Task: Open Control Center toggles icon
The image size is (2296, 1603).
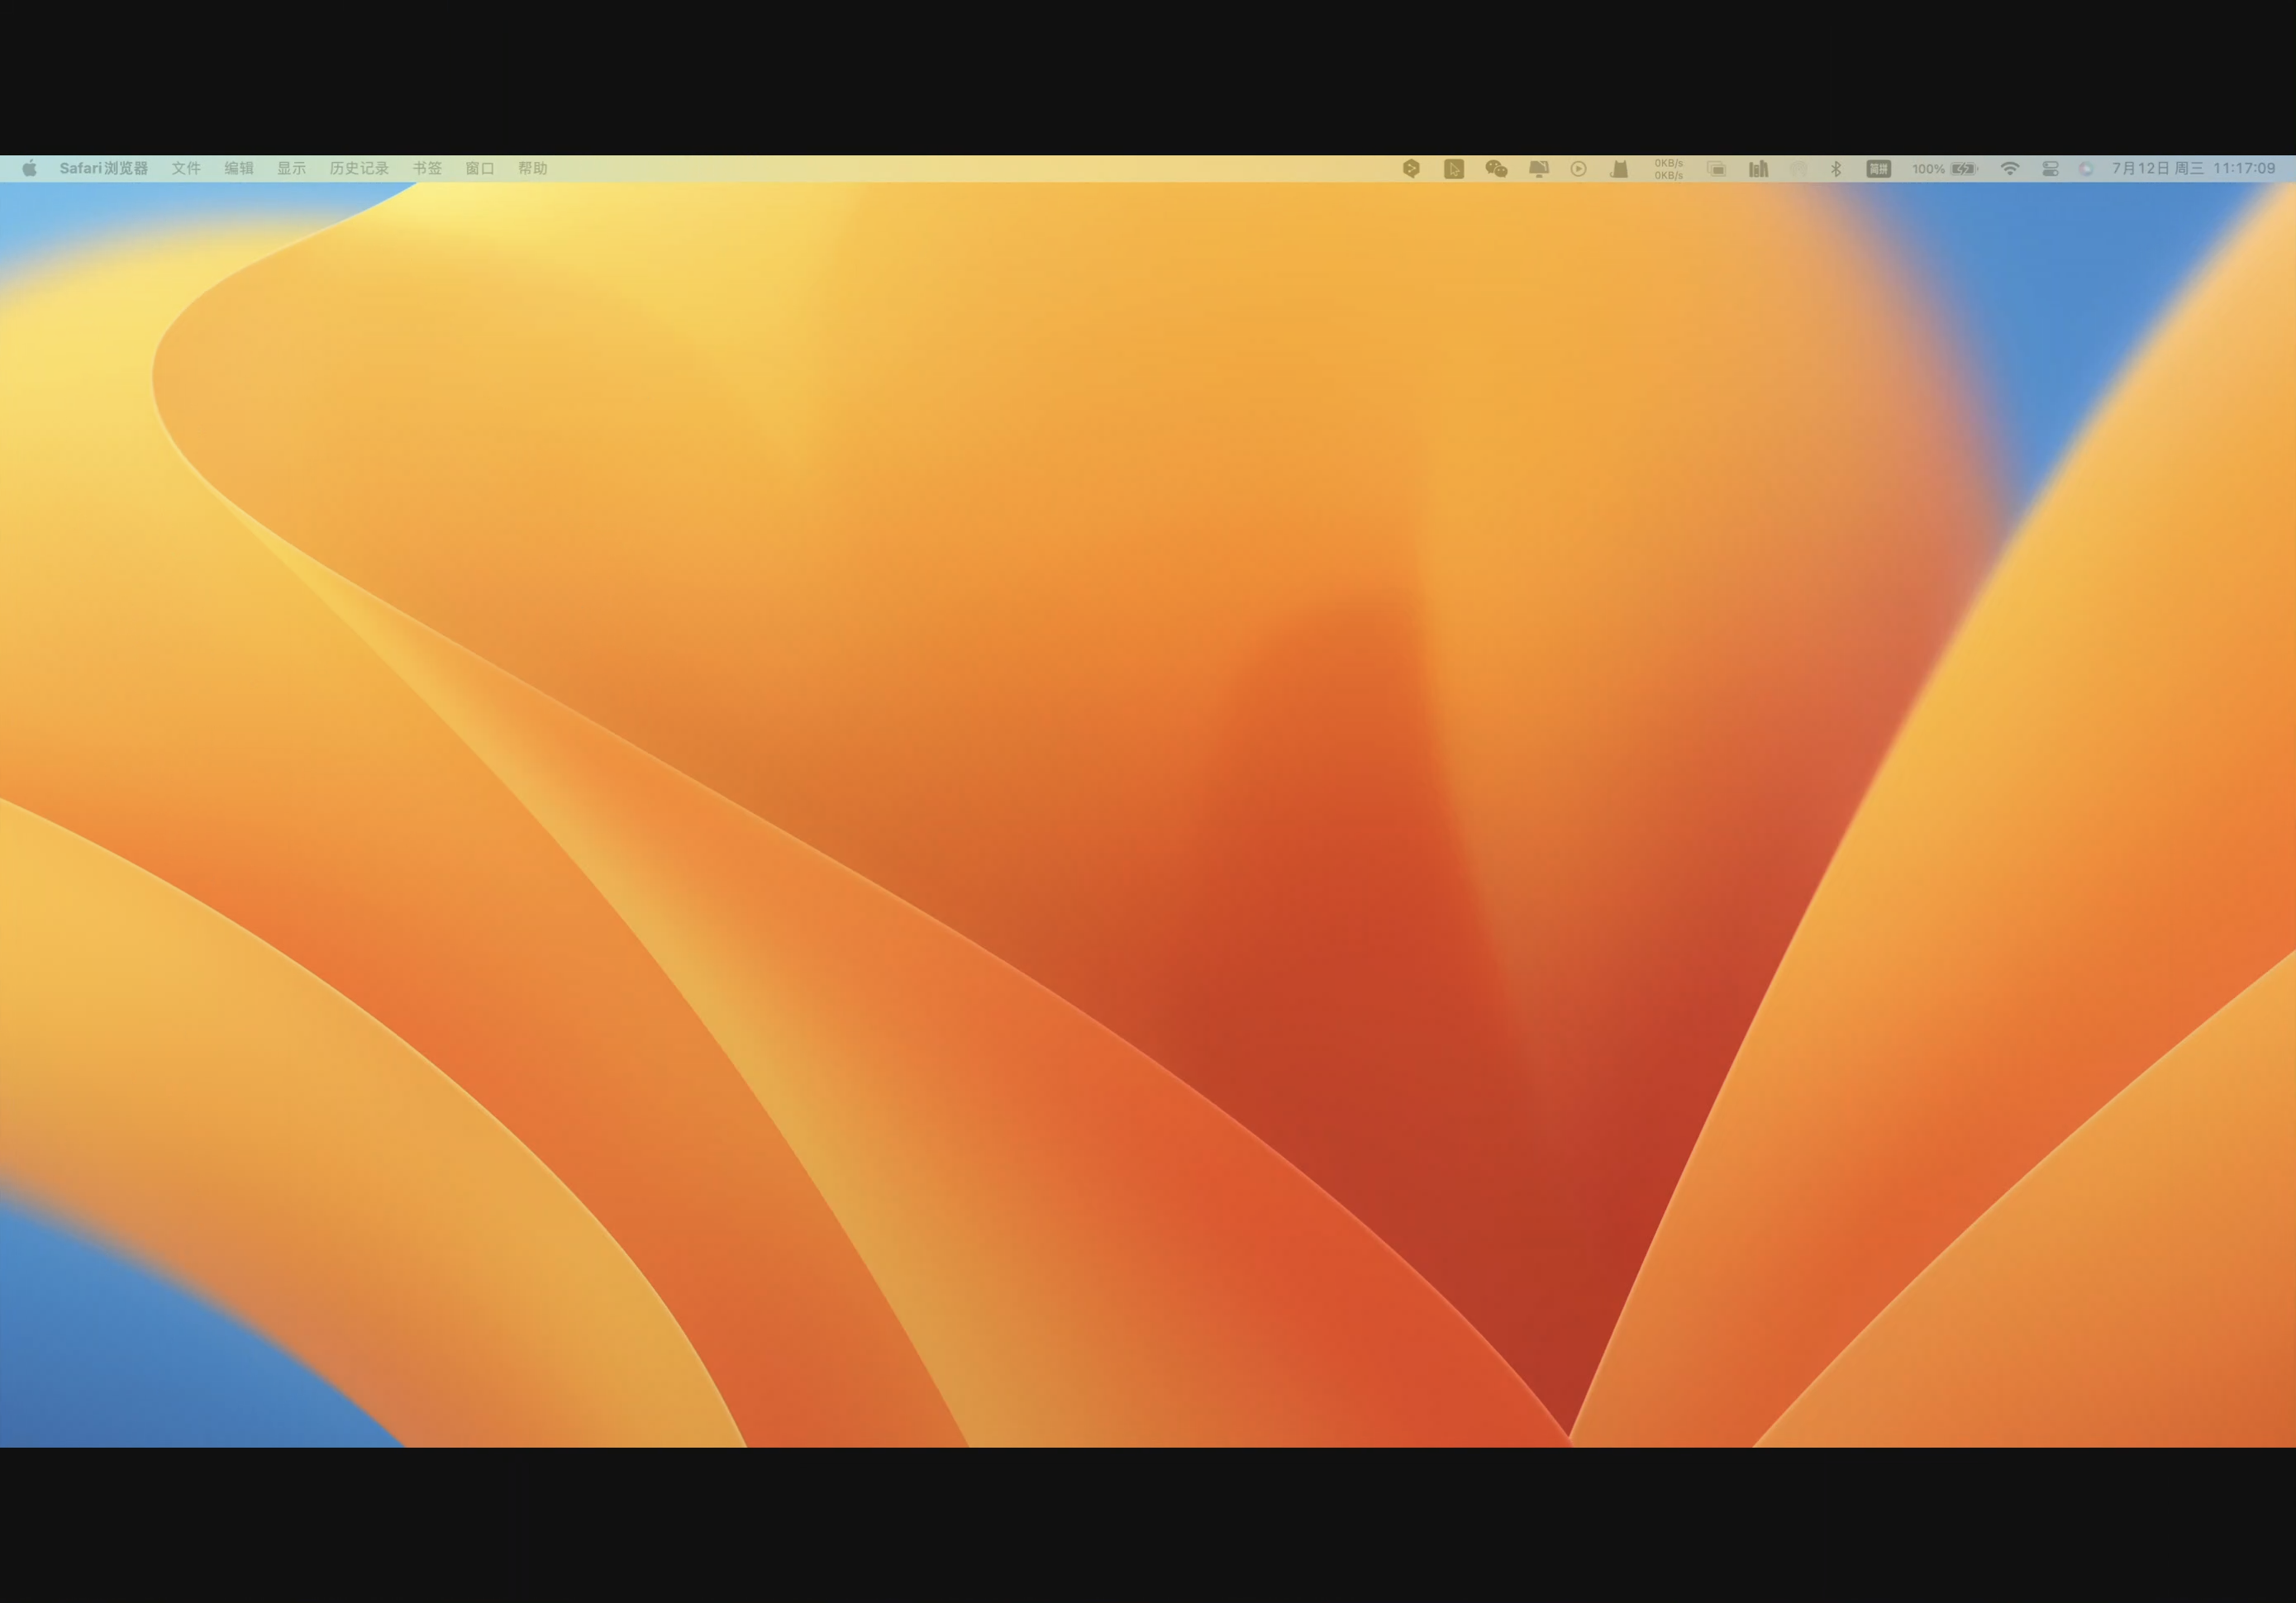Action: pos(2050,169)
